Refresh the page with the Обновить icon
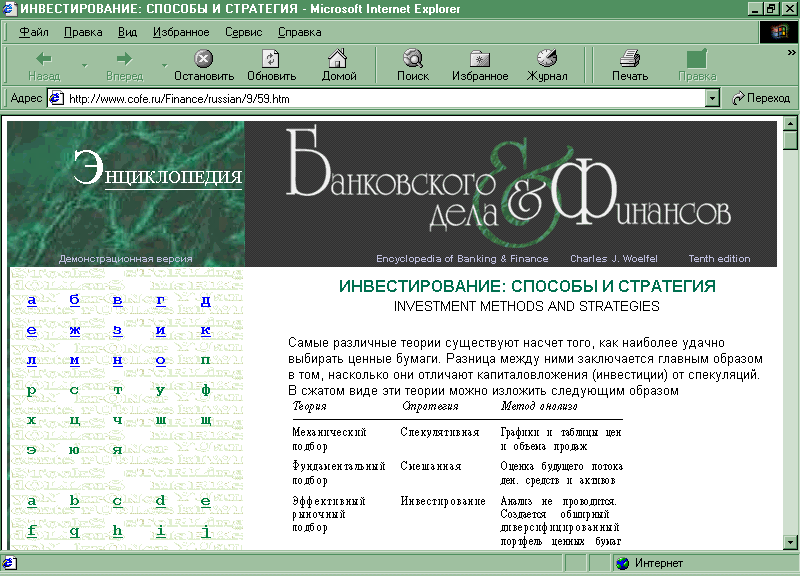 271,59
